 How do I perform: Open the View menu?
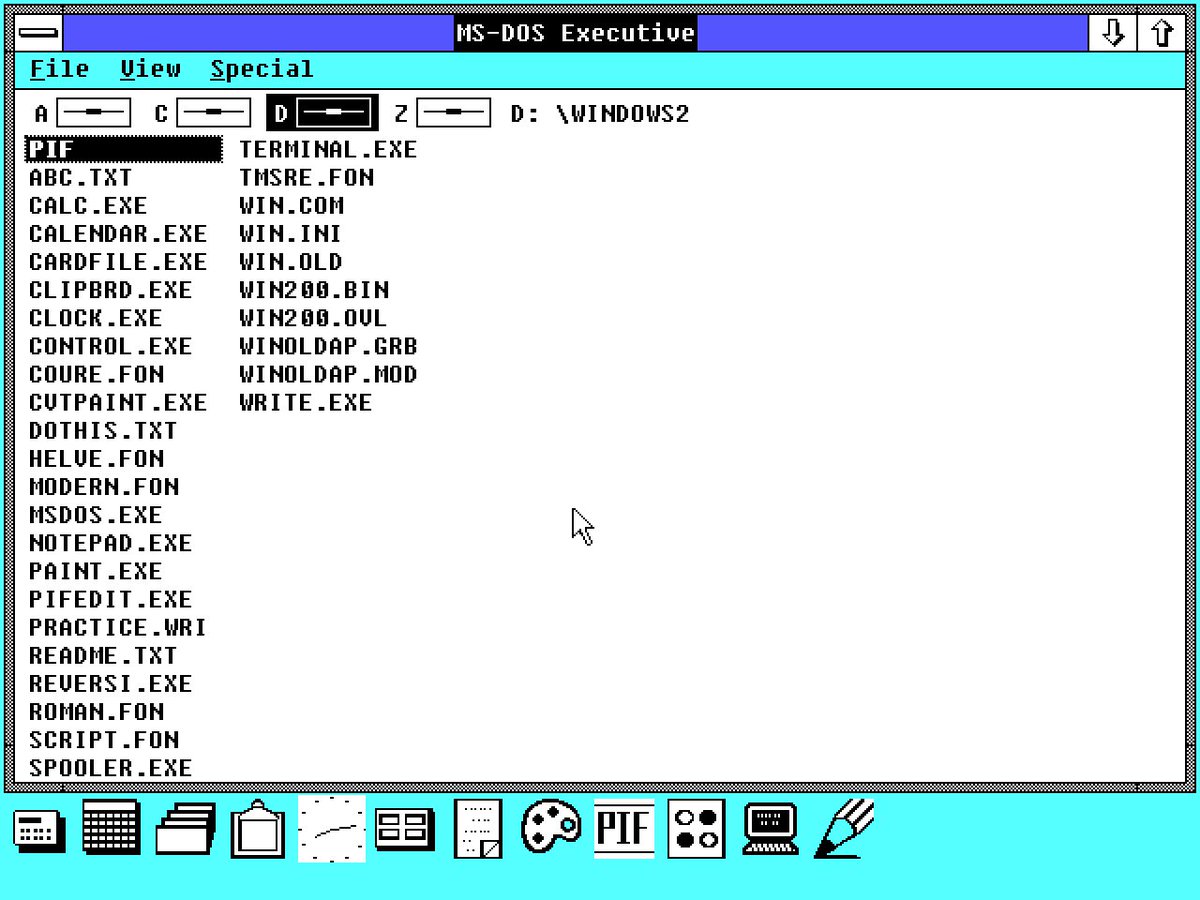point(150,70)
